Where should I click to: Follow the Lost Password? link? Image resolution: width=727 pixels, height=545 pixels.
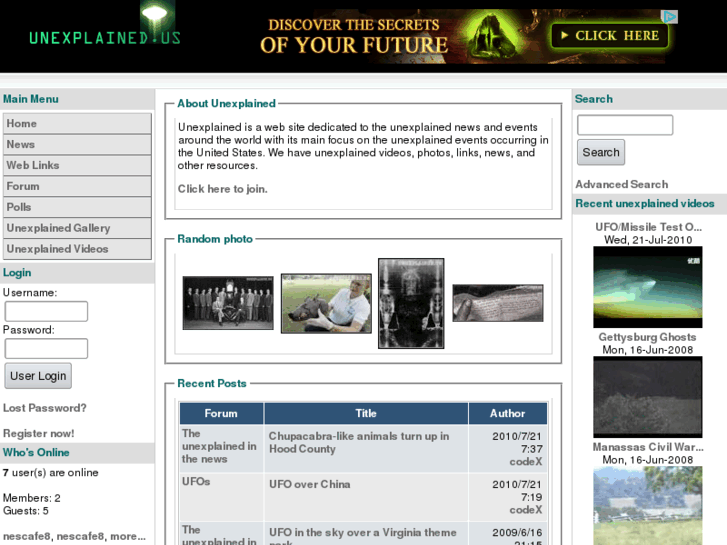[45, 408]
